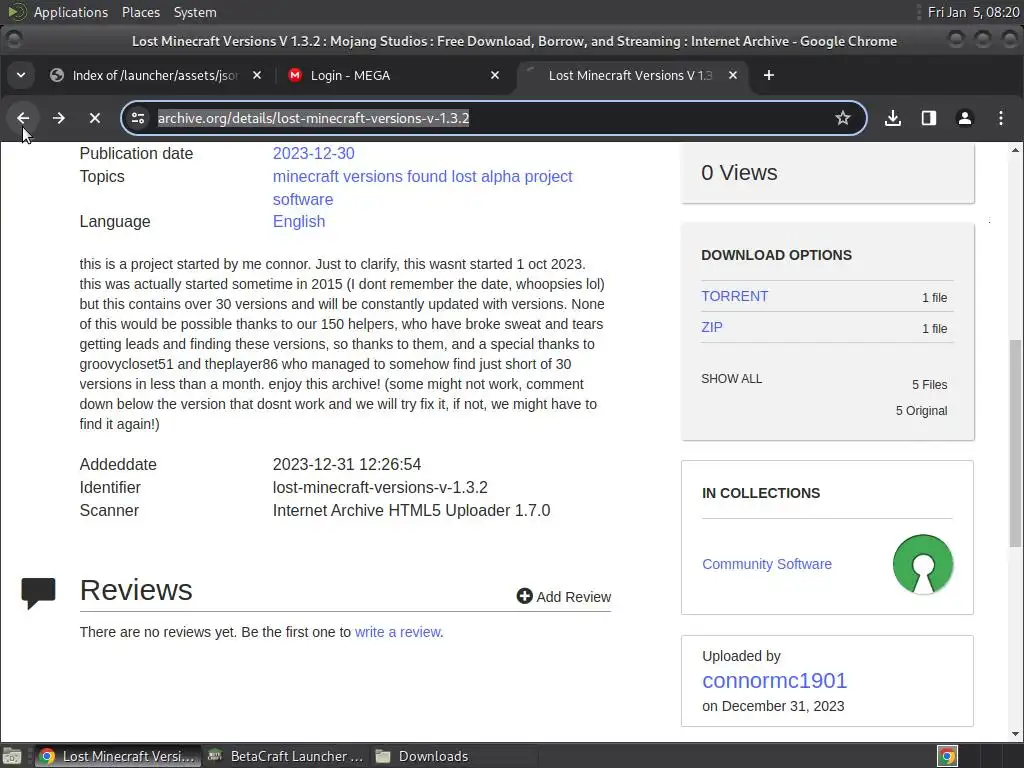The image size is (1024, 768).
Task: Open Chrome three-dot menu
Action: click(x=1000, y=118)
